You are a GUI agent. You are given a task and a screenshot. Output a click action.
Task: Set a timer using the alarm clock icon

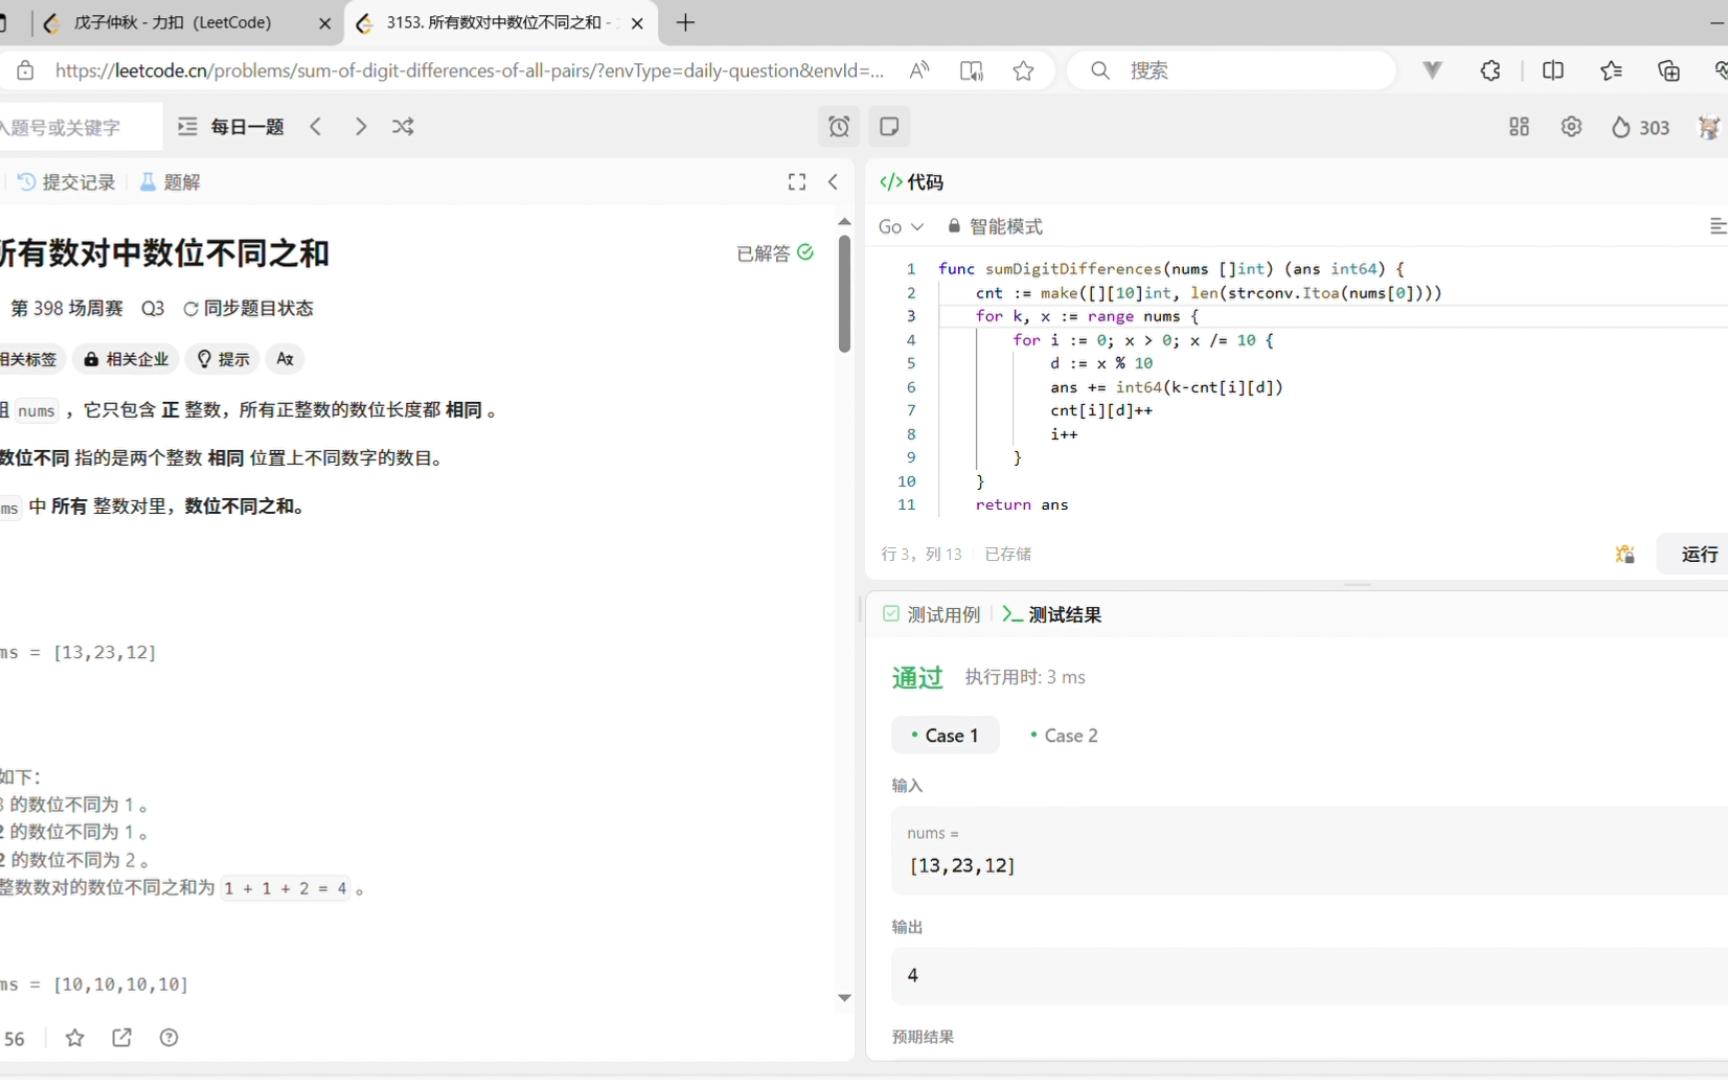[x=839, y=127]
